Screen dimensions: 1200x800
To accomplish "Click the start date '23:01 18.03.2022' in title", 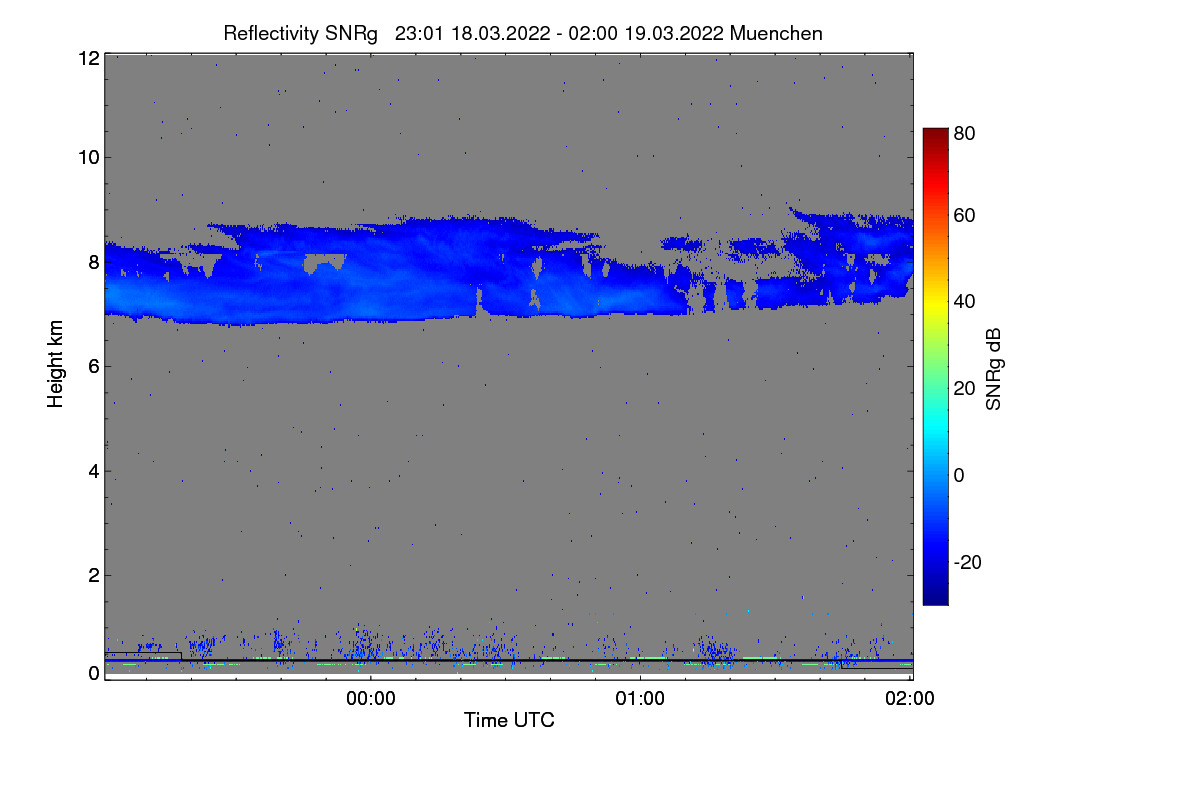I will (473, 34).
